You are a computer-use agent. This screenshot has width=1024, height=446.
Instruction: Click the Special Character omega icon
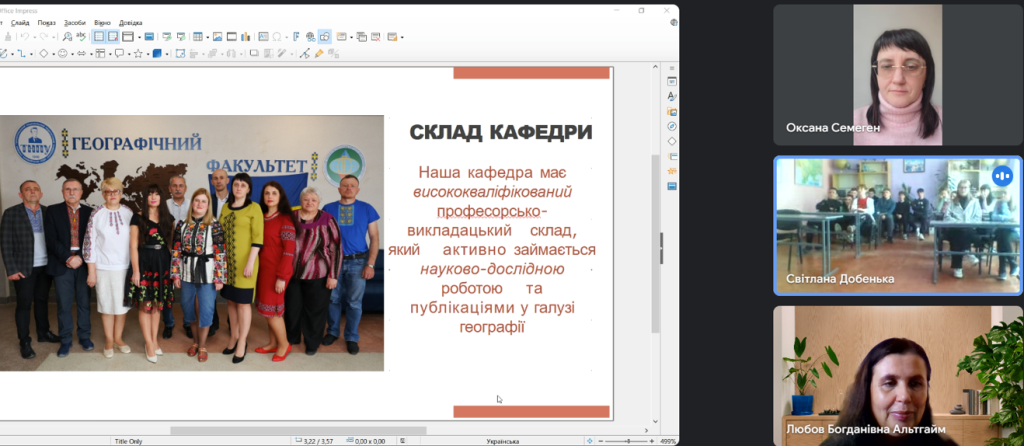click(277, 37)
